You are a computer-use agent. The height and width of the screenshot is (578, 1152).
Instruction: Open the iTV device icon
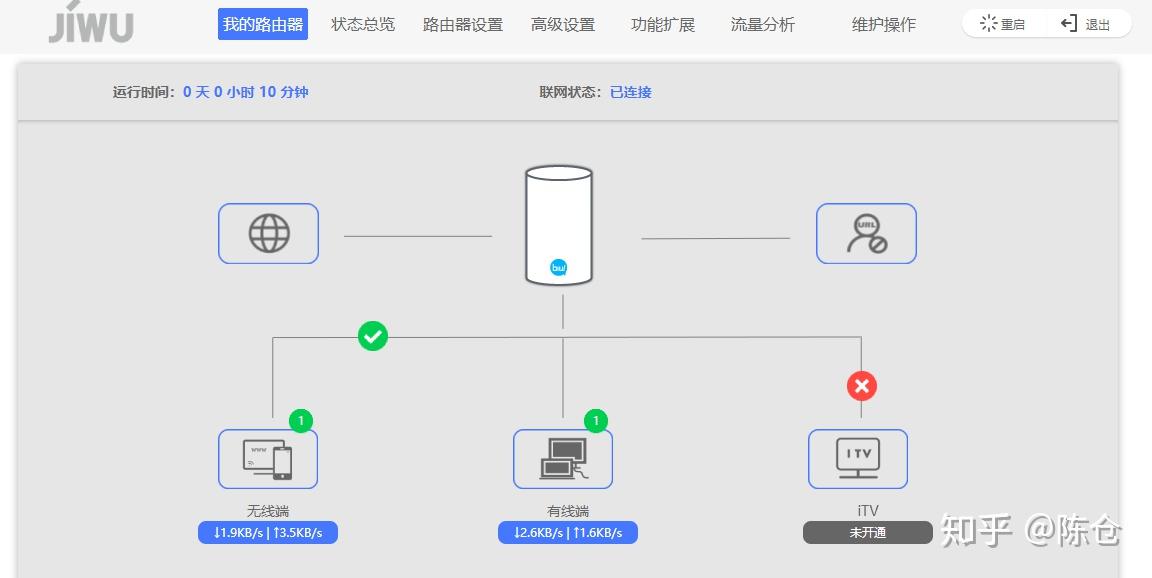click(x=857, y=458)
